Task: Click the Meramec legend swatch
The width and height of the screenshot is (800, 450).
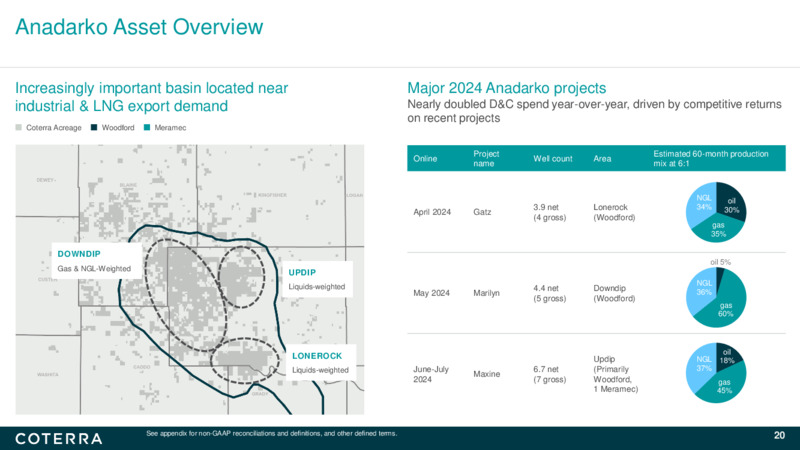Action: pyautogui.click(x=147, y=128)
